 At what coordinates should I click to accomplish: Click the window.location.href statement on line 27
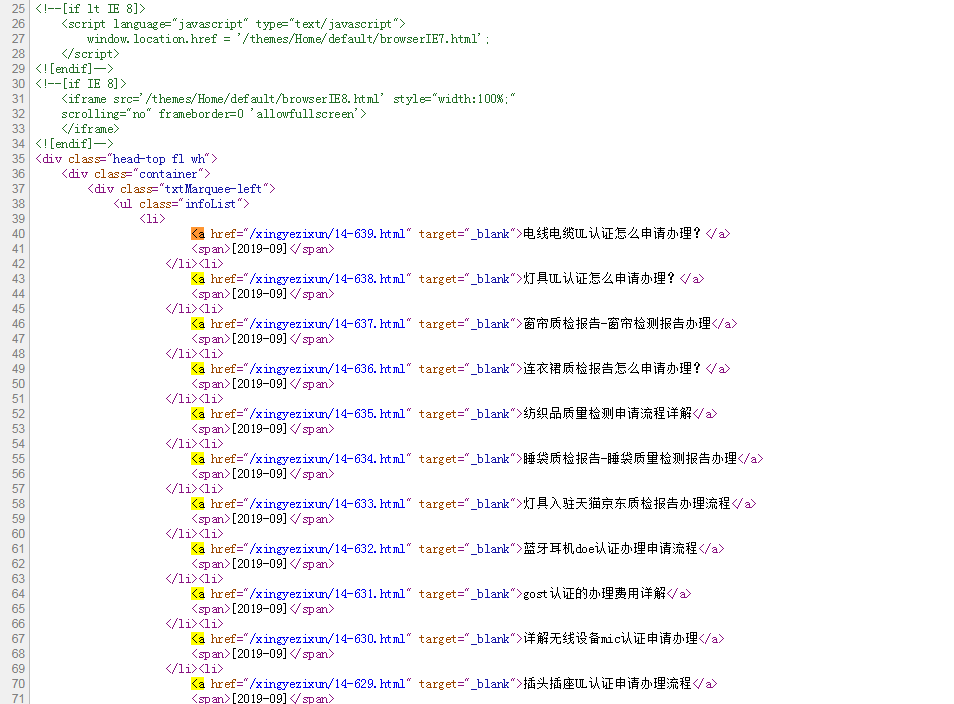[288, 39]
